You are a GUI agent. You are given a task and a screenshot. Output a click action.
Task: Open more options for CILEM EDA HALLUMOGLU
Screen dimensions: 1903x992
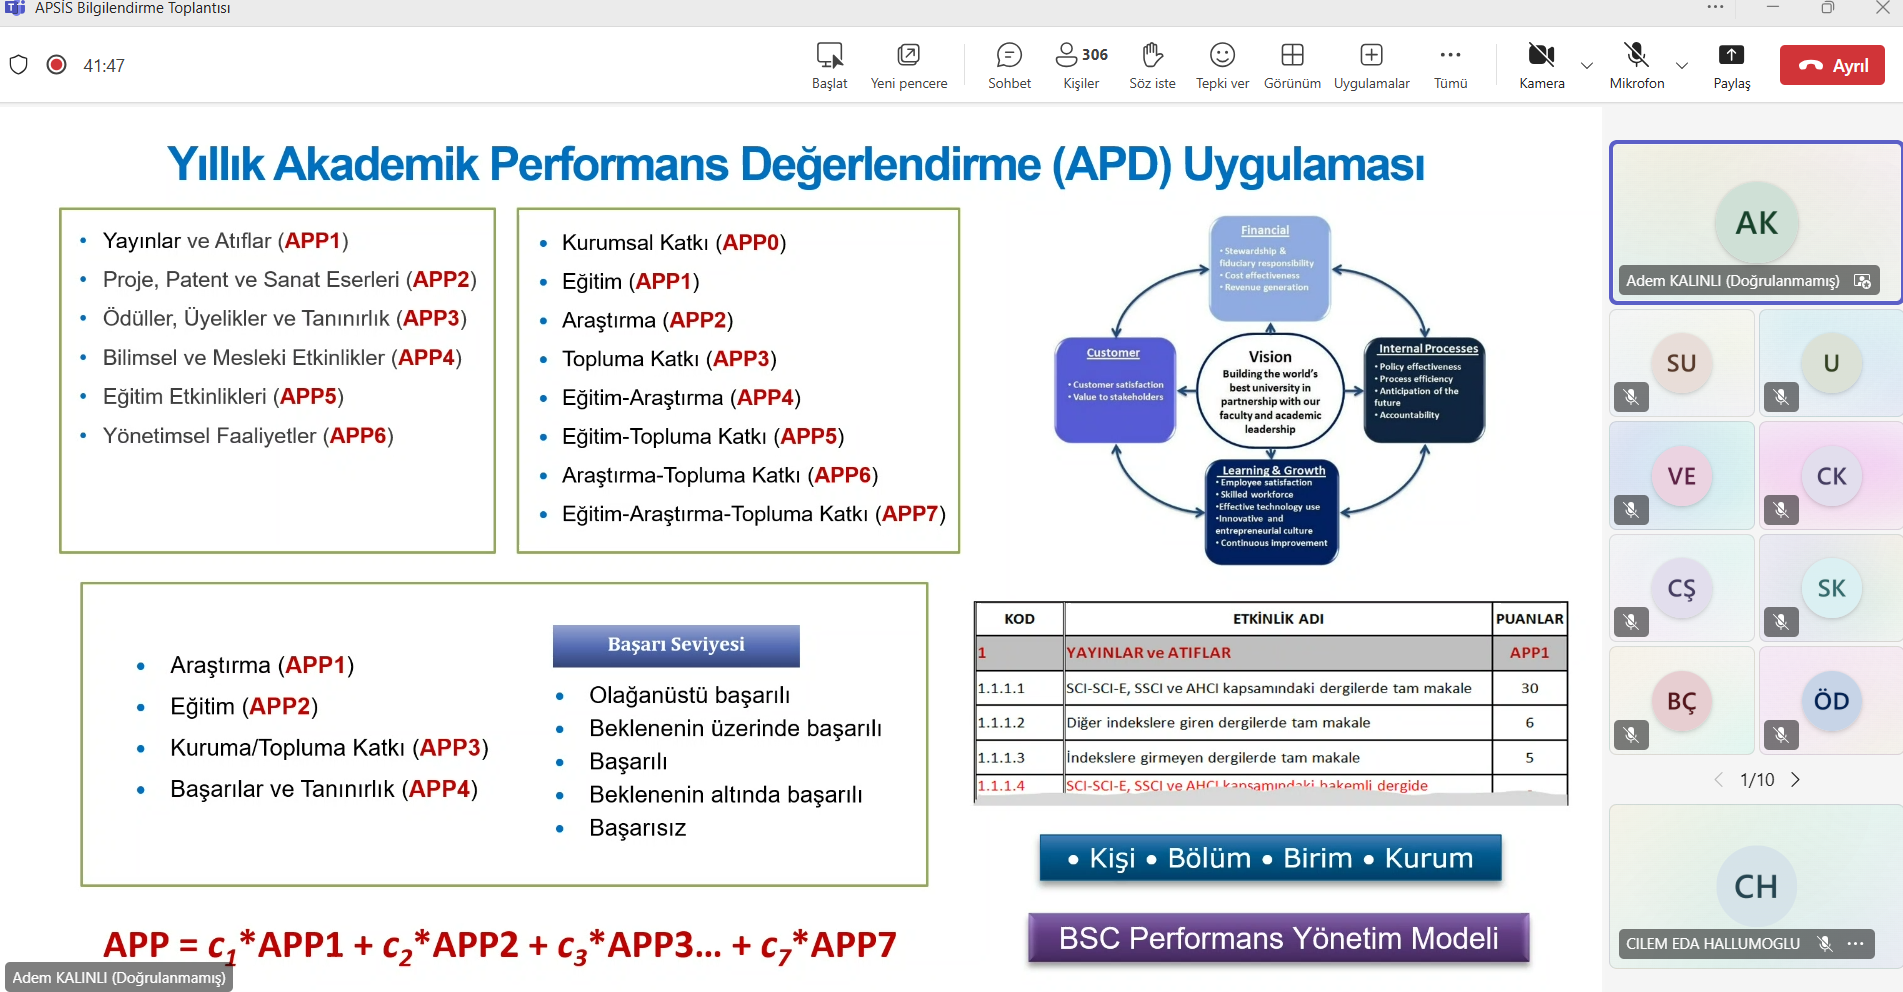[x=1856, y=943]
